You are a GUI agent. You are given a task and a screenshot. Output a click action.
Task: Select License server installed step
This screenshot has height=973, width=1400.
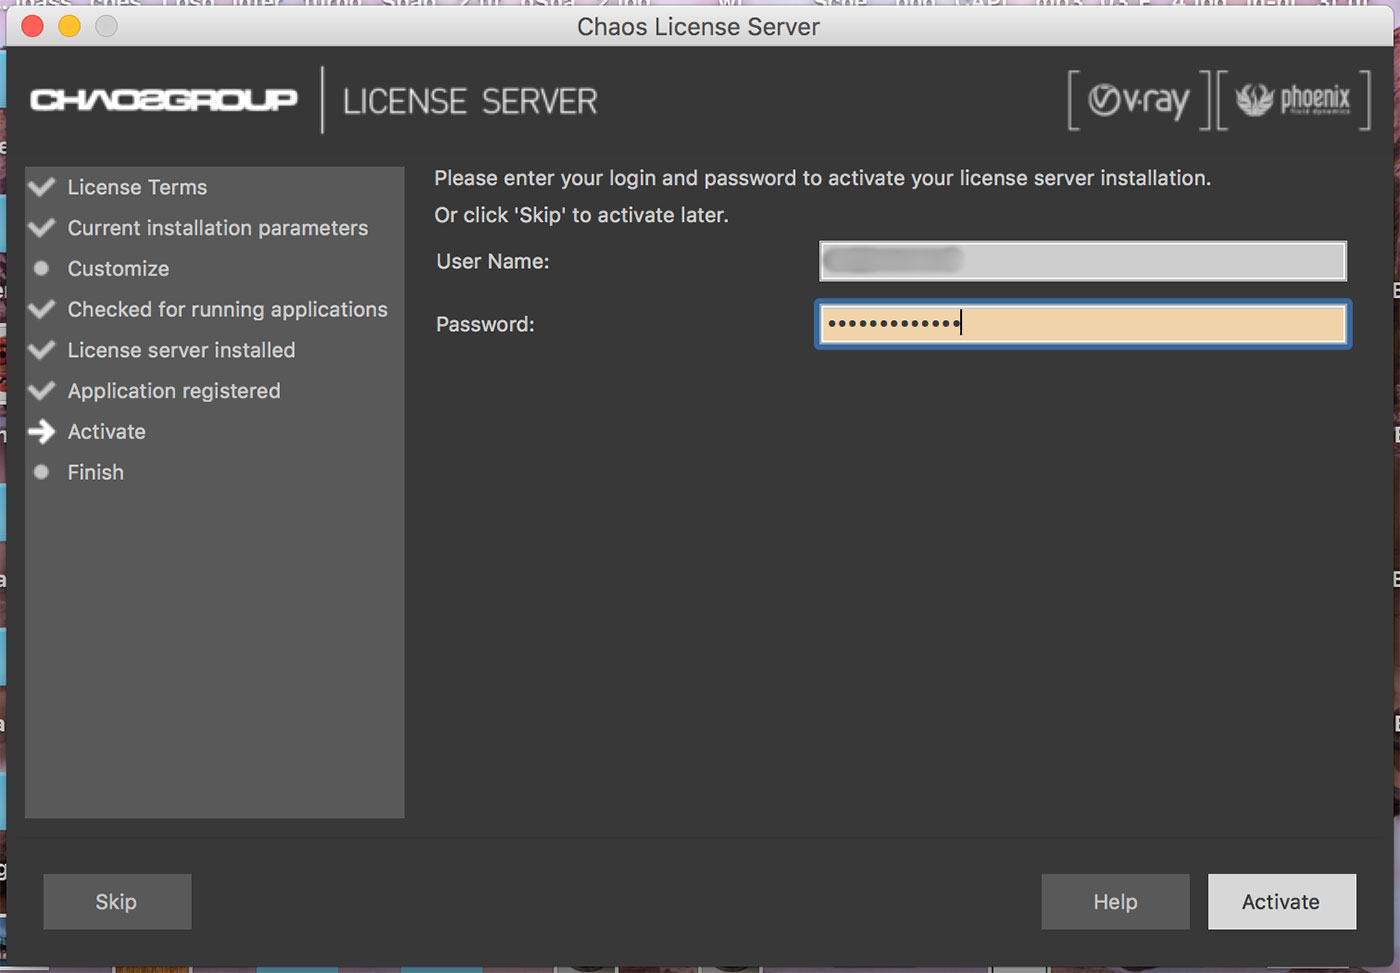click(x=181, y=350)
